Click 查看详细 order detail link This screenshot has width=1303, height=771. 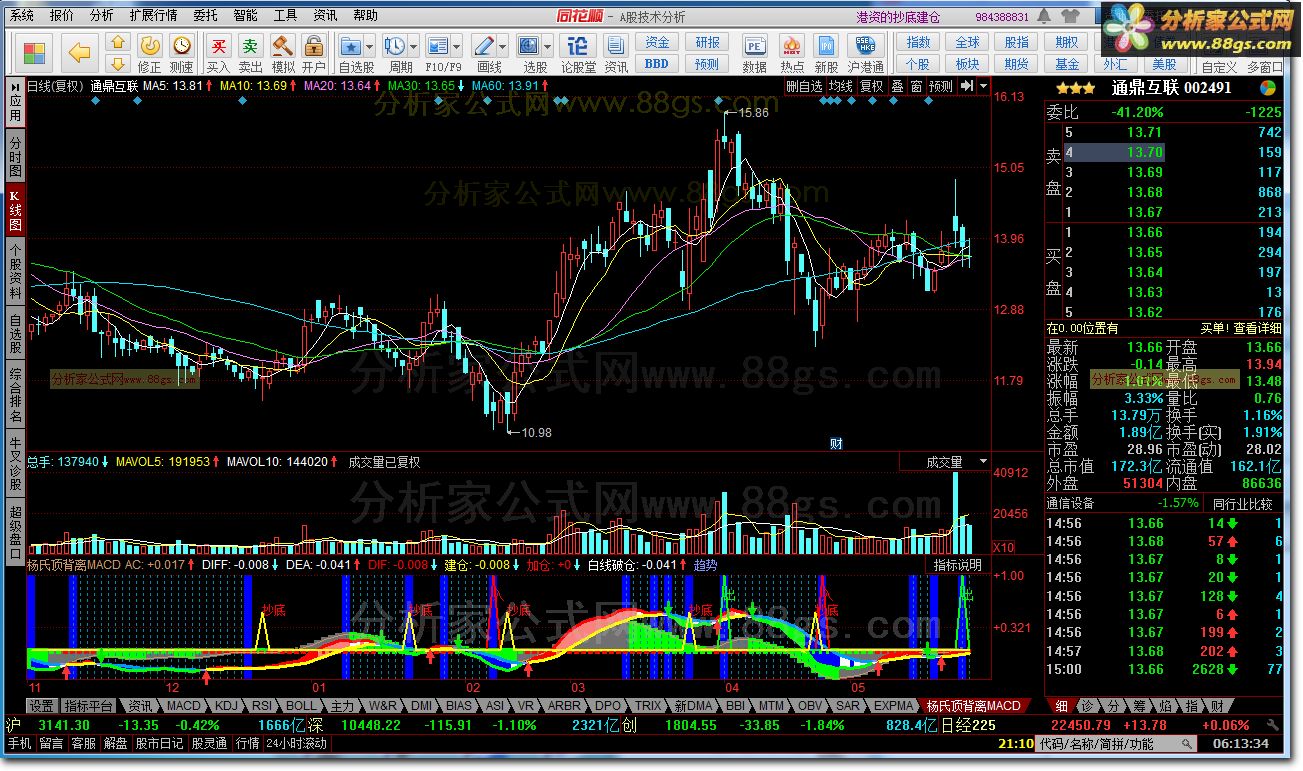[1256, 328]
